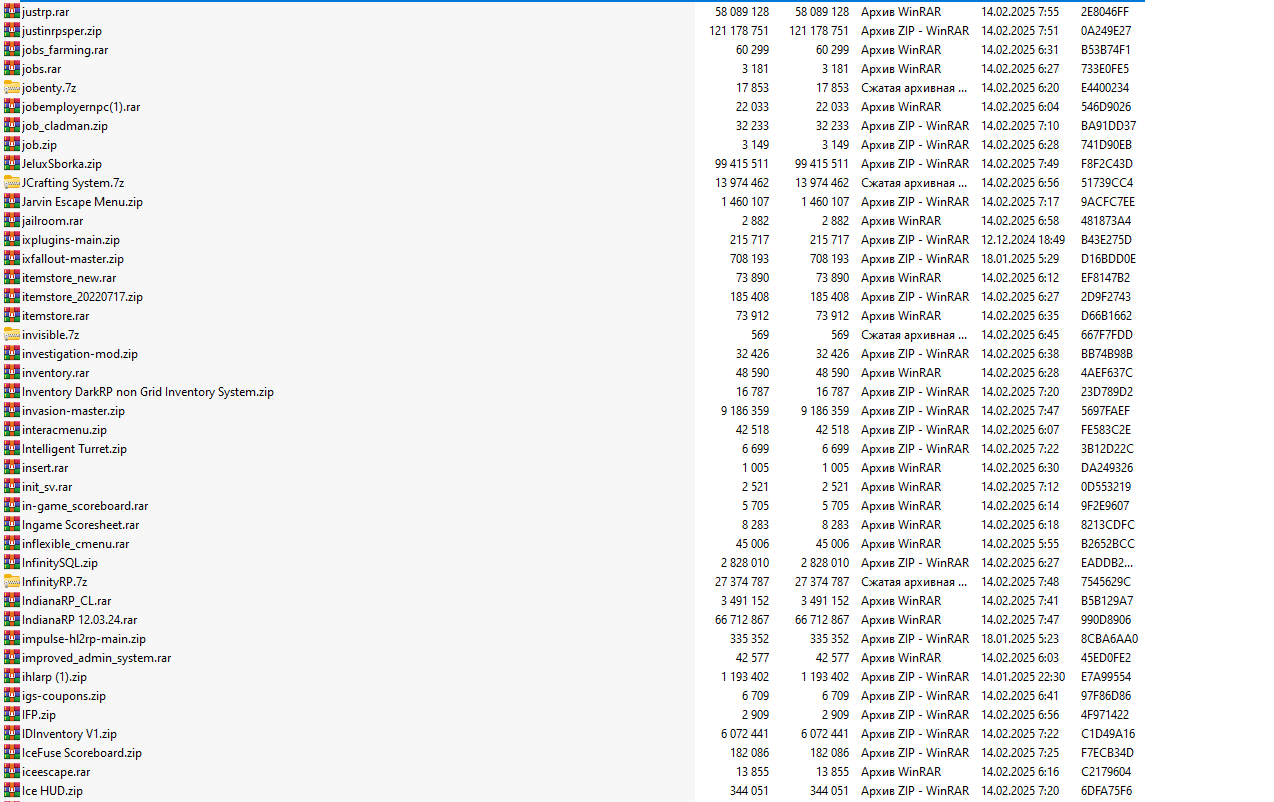Click the icon of invasion-master.zip
This screenshot has width=1274, height=802.
coord(12,411)
